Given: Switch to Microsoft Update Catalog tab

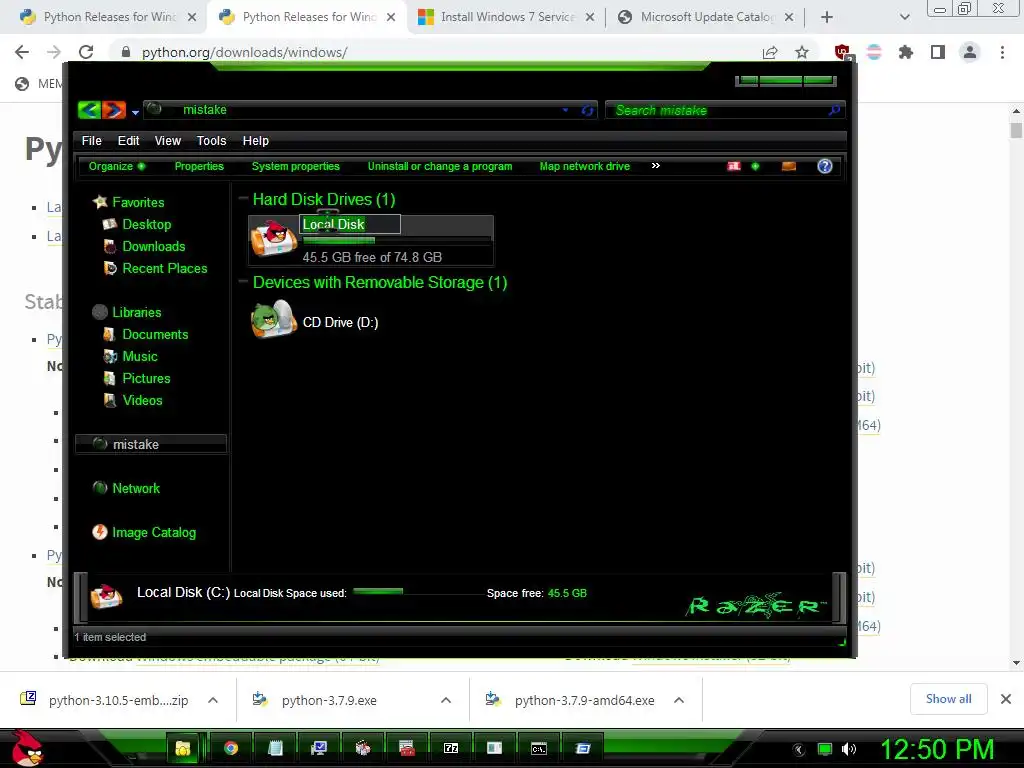Looking at the screenshot, I should pos(707,17).
